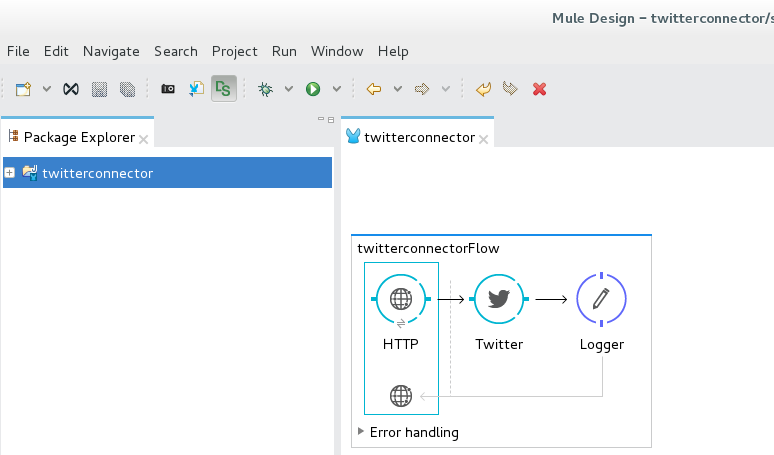Open the File menu

pos(18,51)
